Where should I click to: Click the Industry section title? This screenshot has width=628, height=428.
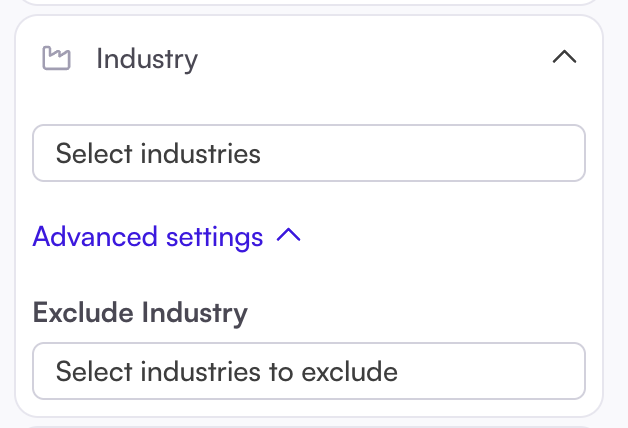147,59
